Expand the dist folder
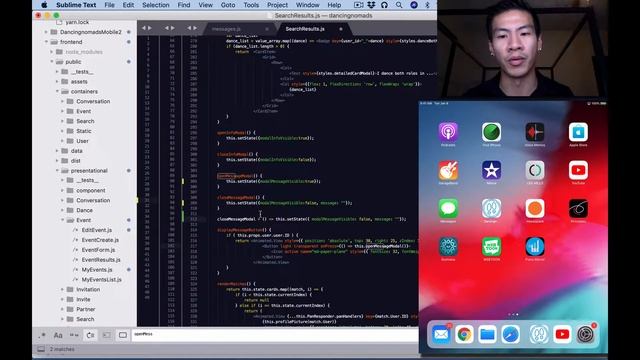The width and height of the screenshot is (640, 360). coord(57,161)
